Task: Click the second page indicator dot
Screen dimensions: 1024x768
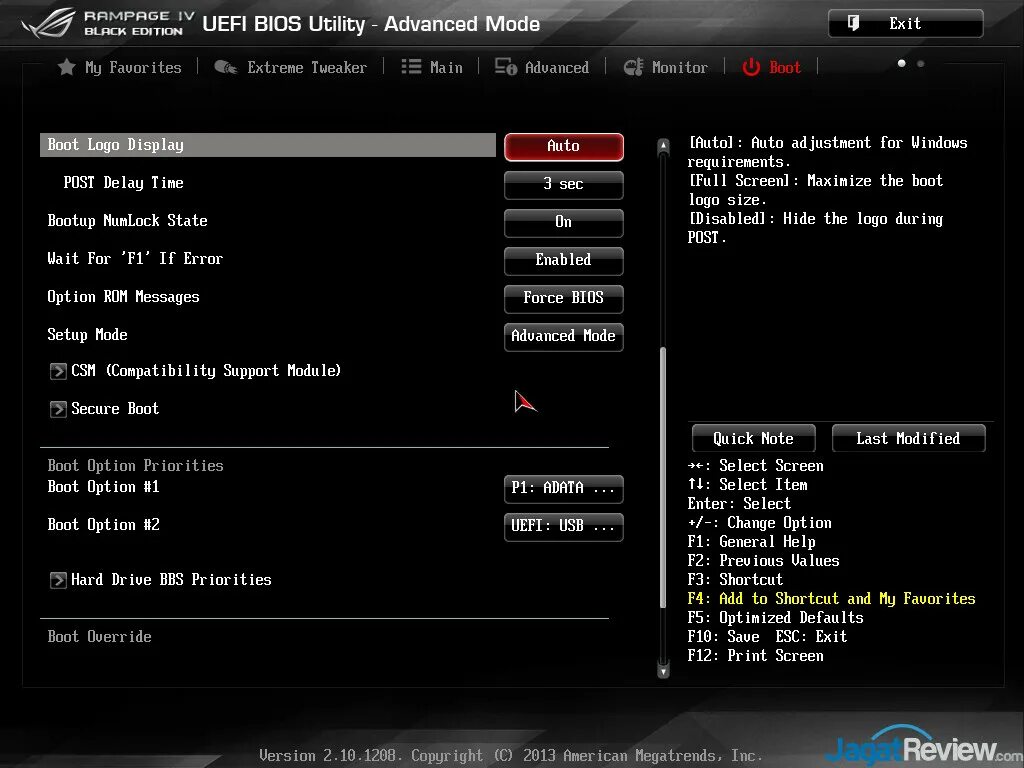Action: click(921, 63)
